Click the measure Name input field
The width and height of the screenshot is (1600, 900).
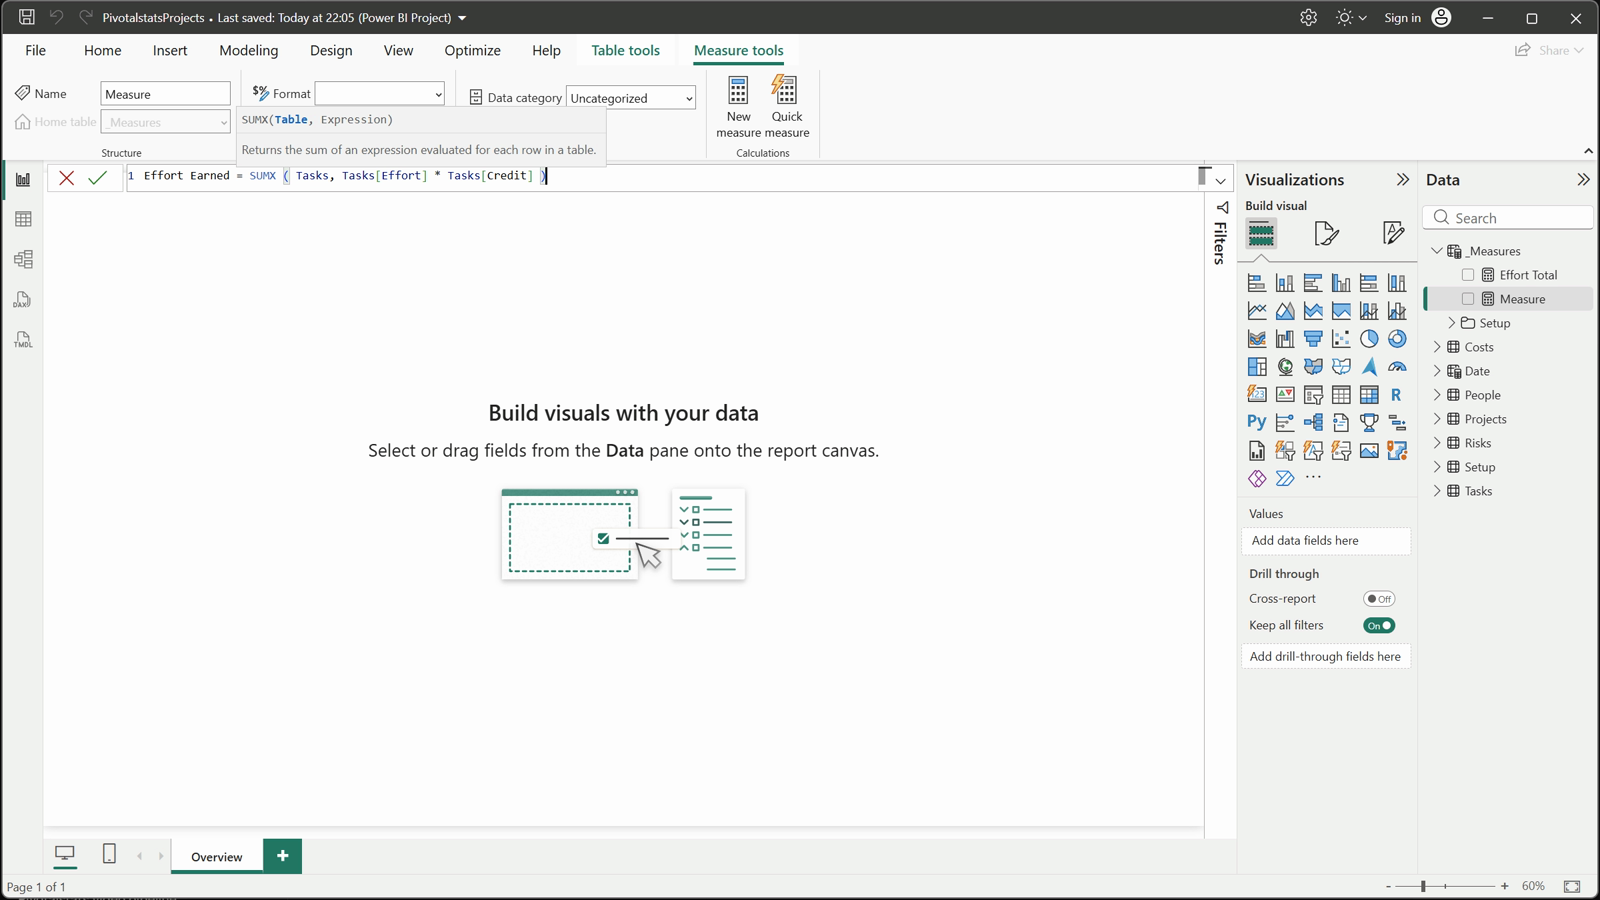point(165,94)
